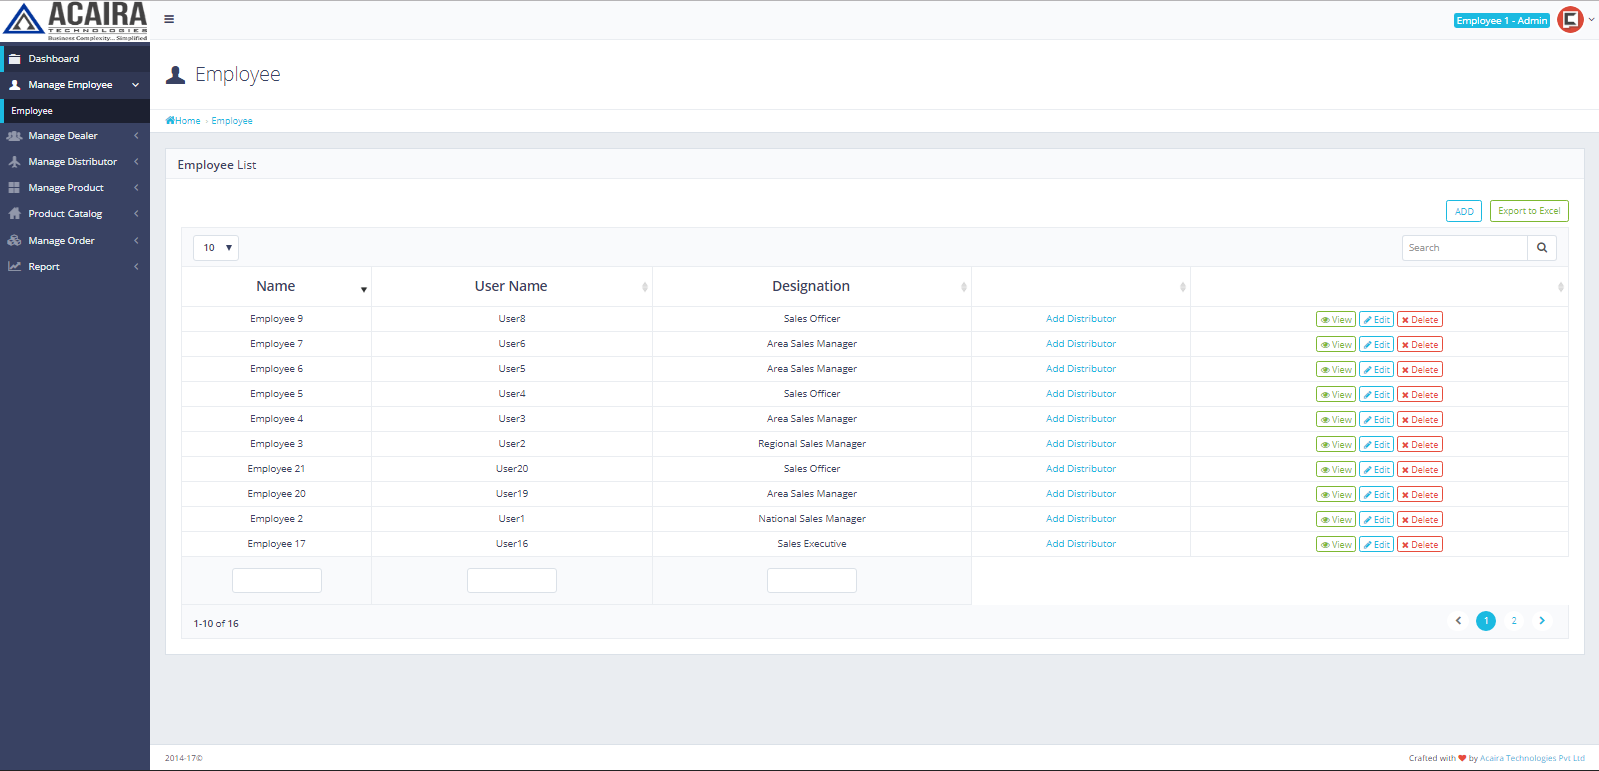Open the rows-per-page dropdown
Screen dimensions: 1599x771
(x=216, y=248)
